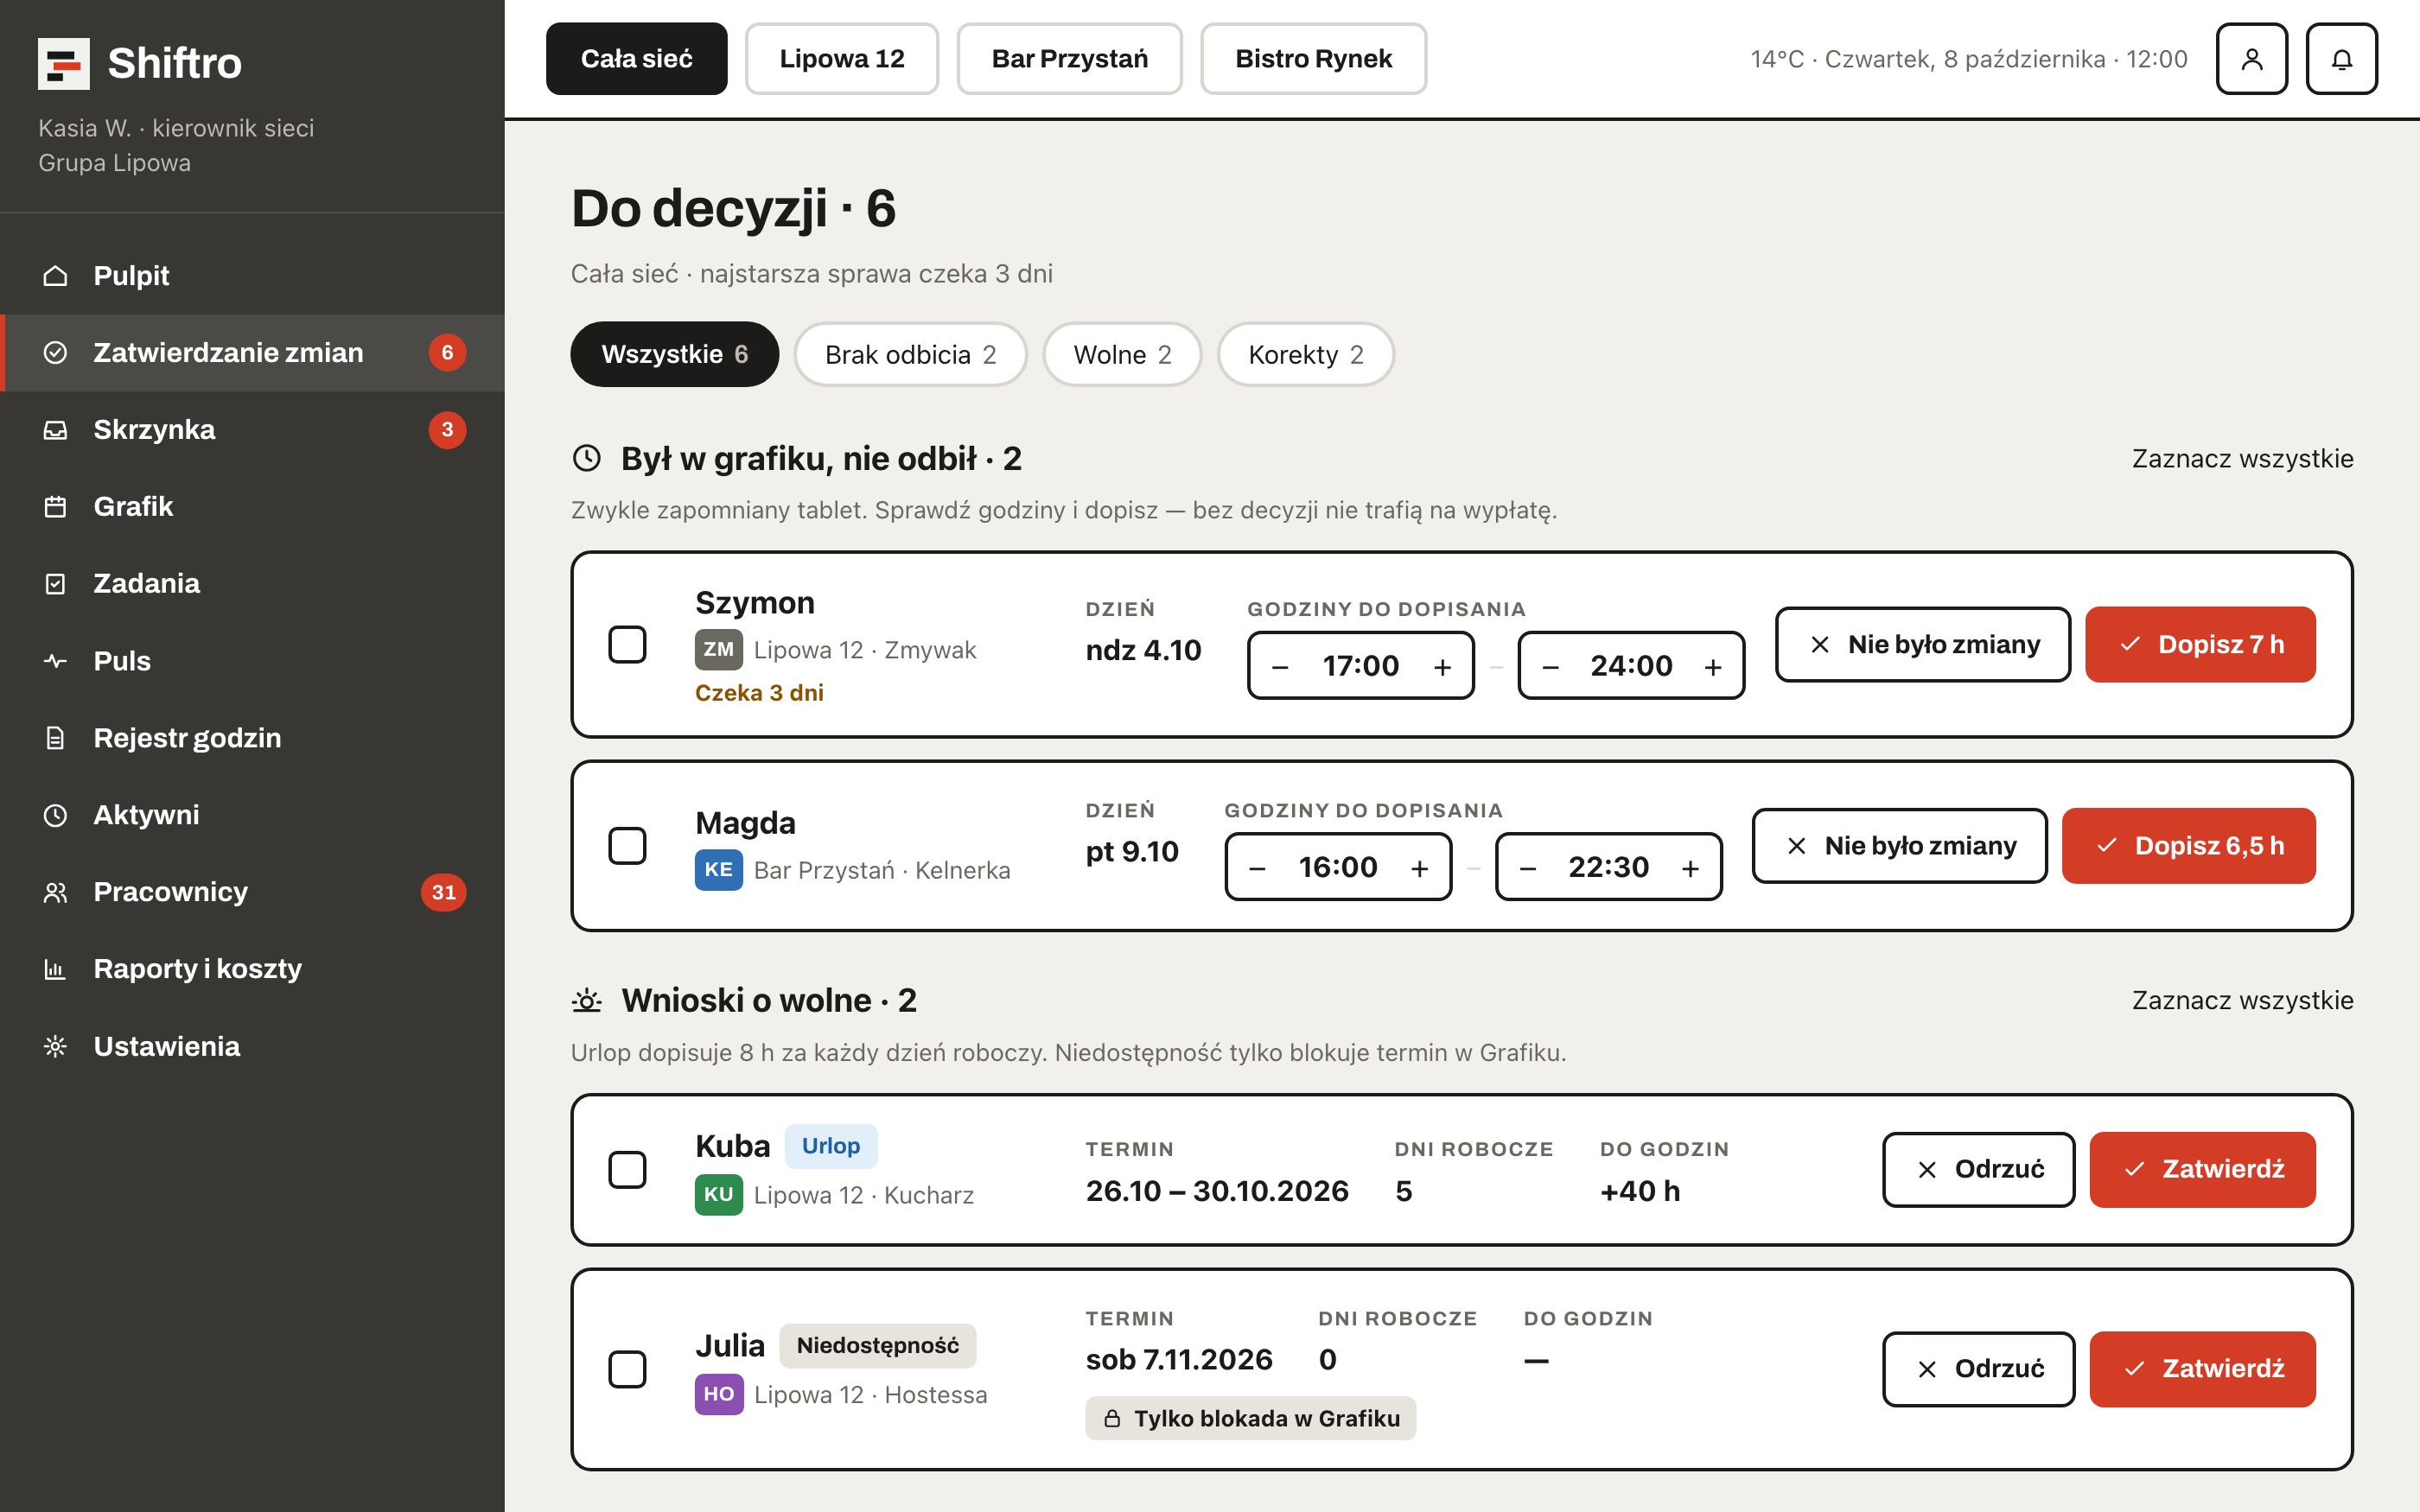Switch to the Lipowa 12 location tab
This screenshot has width=2420, height=1512.
coord(841,59)
